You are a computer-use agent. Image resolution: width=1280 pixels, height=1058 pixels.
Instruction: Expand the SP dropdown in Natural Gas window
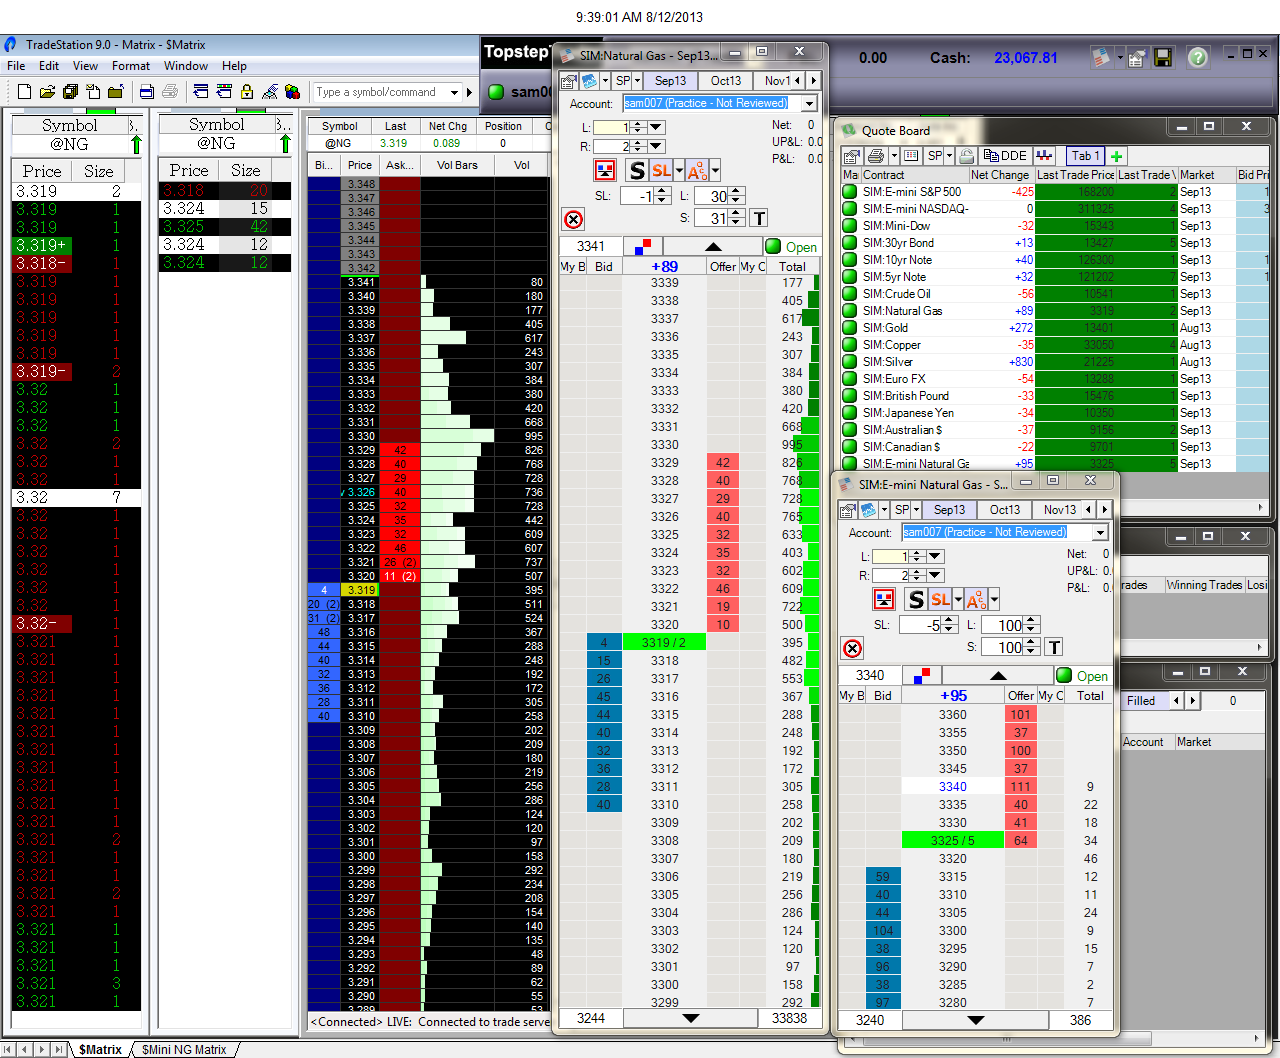637,81
